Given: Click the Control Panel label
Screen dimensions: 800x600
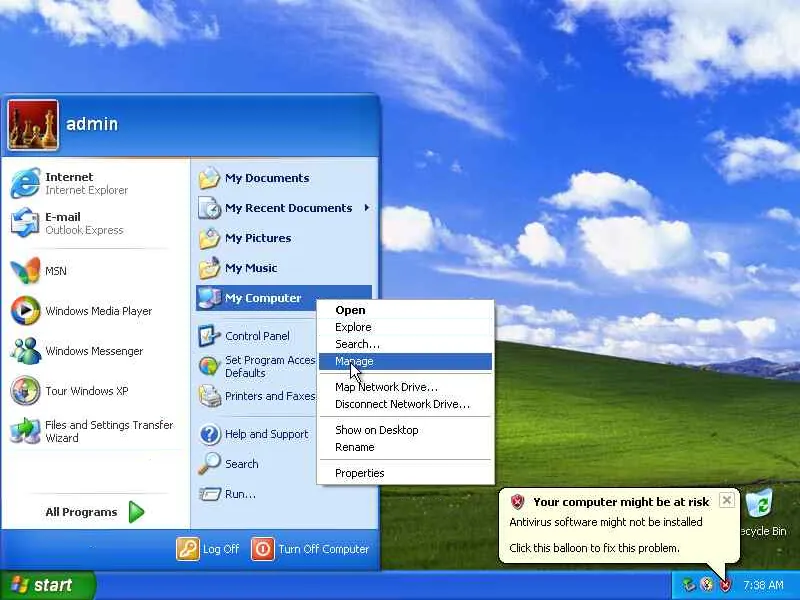Looking at the screenshot, I should 257,336.
